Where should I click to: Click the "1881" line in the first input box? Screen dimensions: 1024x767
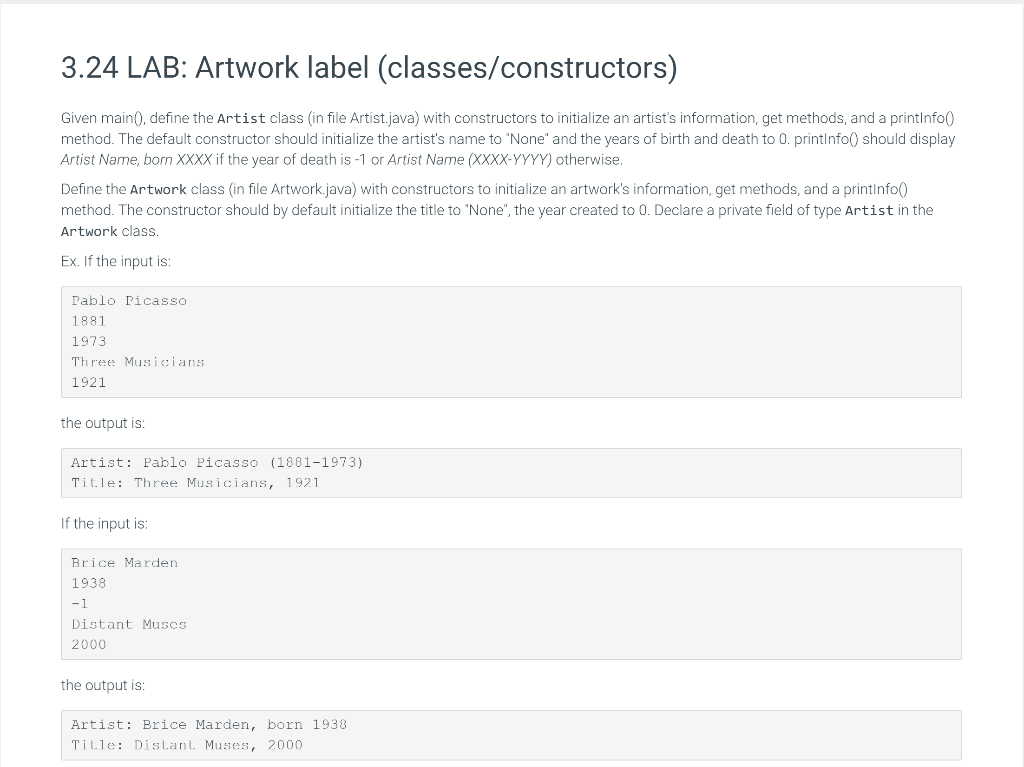coord(89,321)
